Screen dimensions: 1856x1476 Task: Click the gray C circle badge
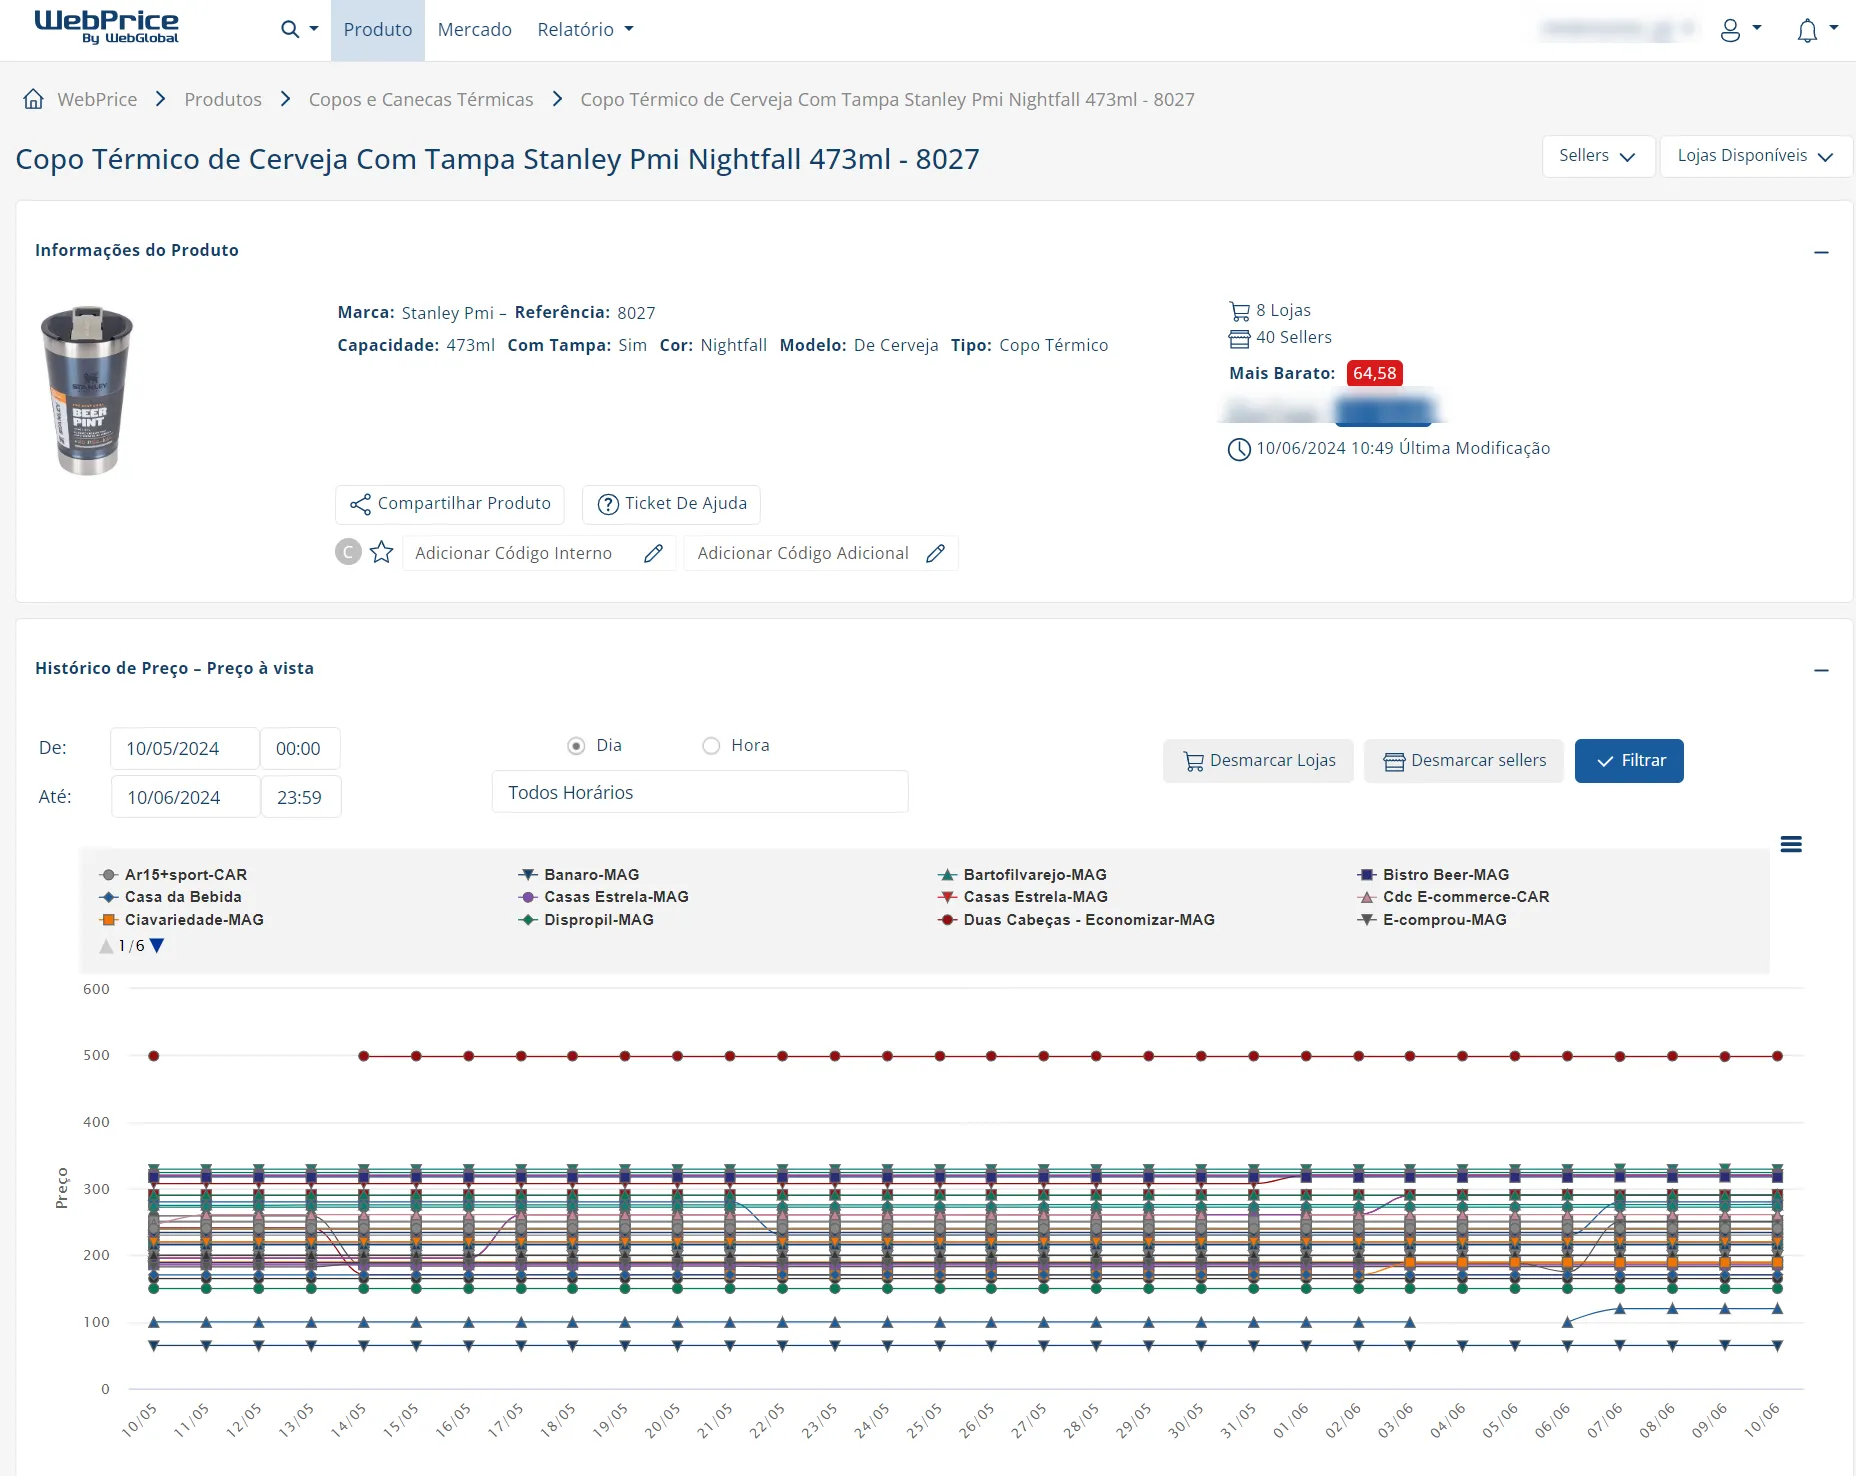click(348, 552)
